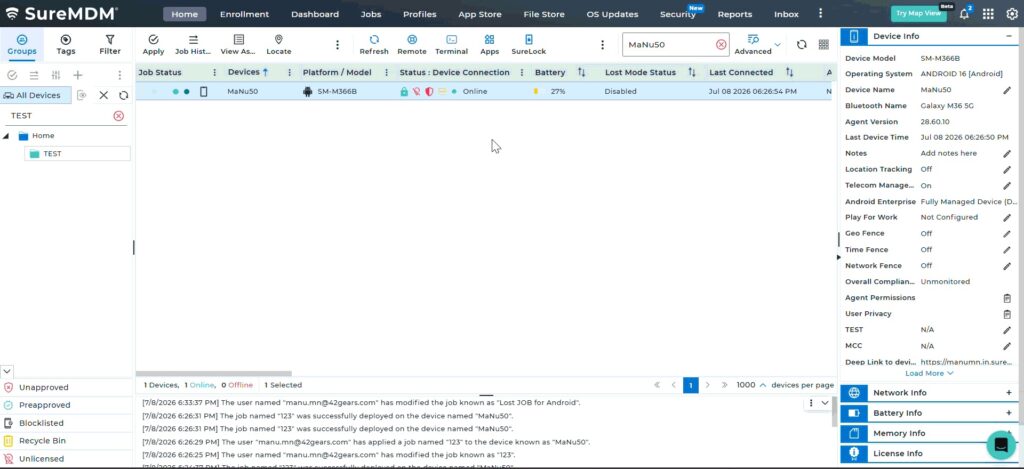Collapse the Home tree node
The height and width of the screenshot is (469, 1024).
(x=6, y=136)
